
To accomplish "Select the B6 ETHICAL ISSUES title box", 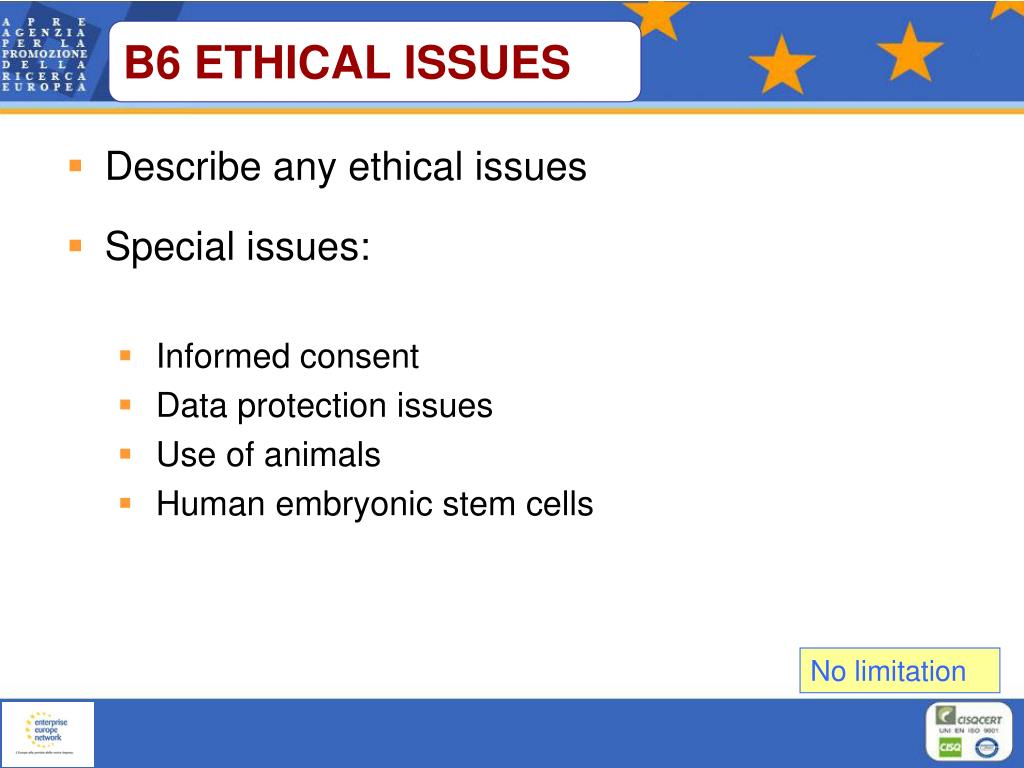I will point(375,61).
